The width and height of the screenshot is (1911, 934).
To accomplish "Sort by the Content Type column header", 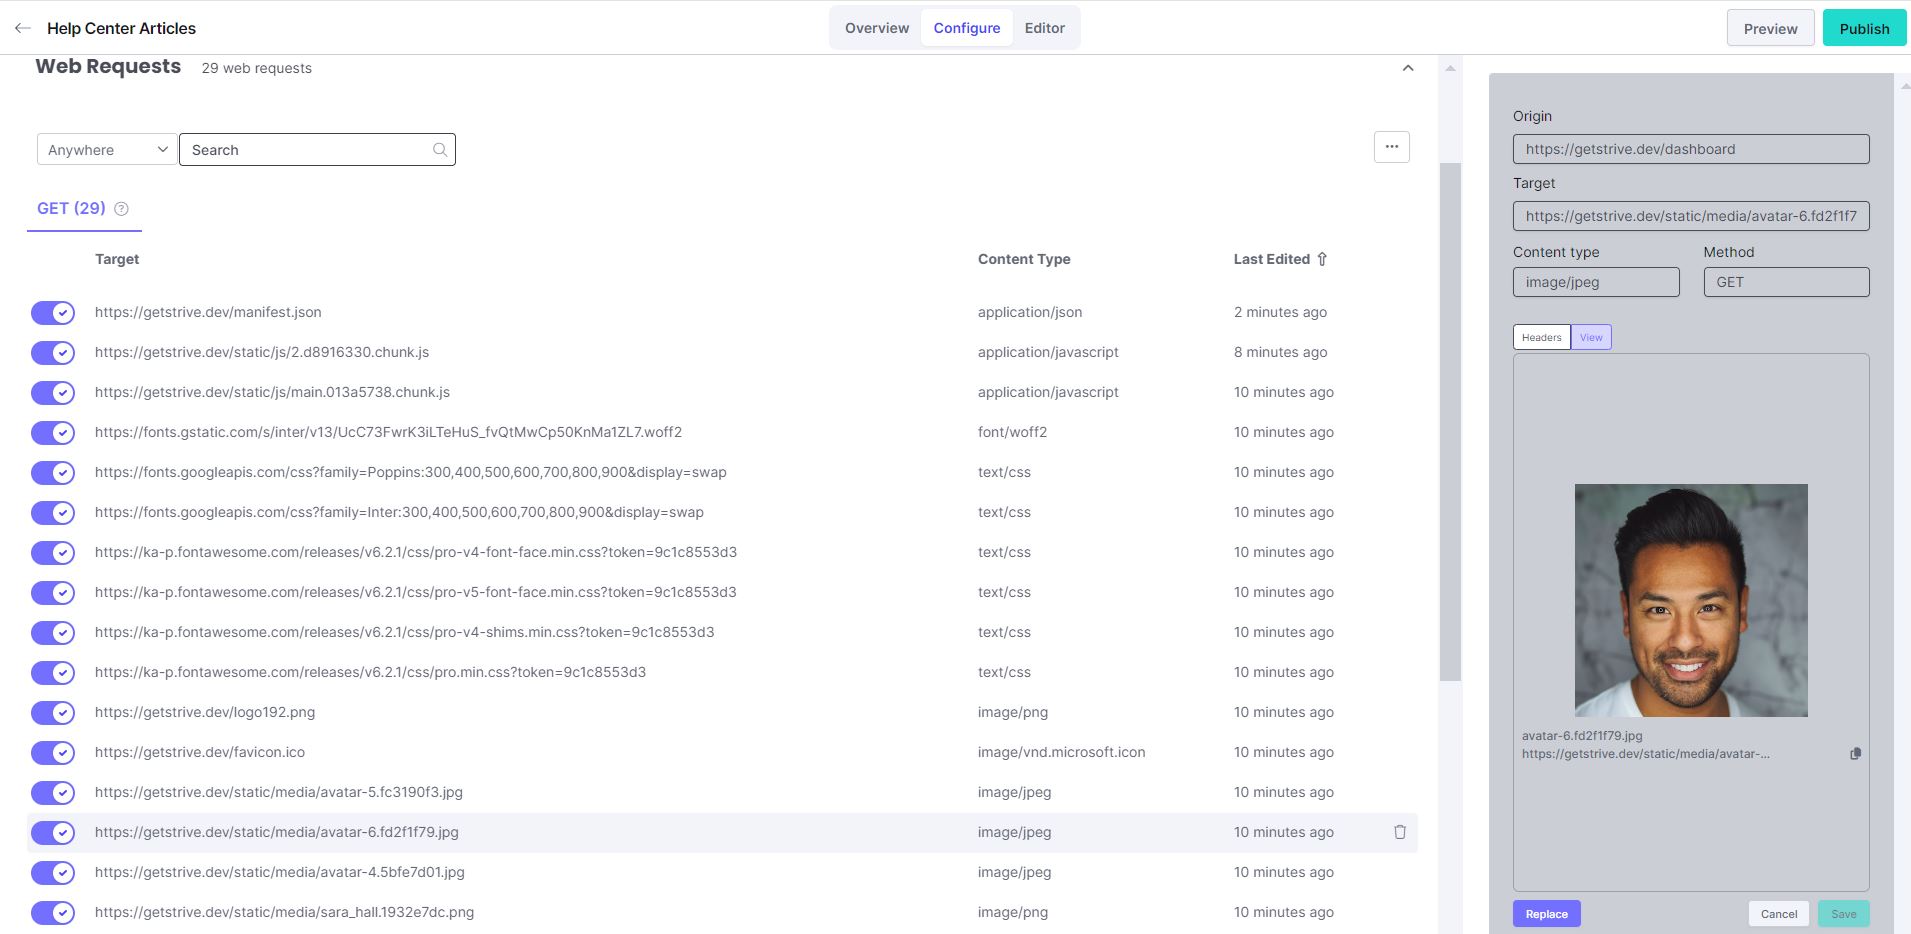I will pos(1024,259).
